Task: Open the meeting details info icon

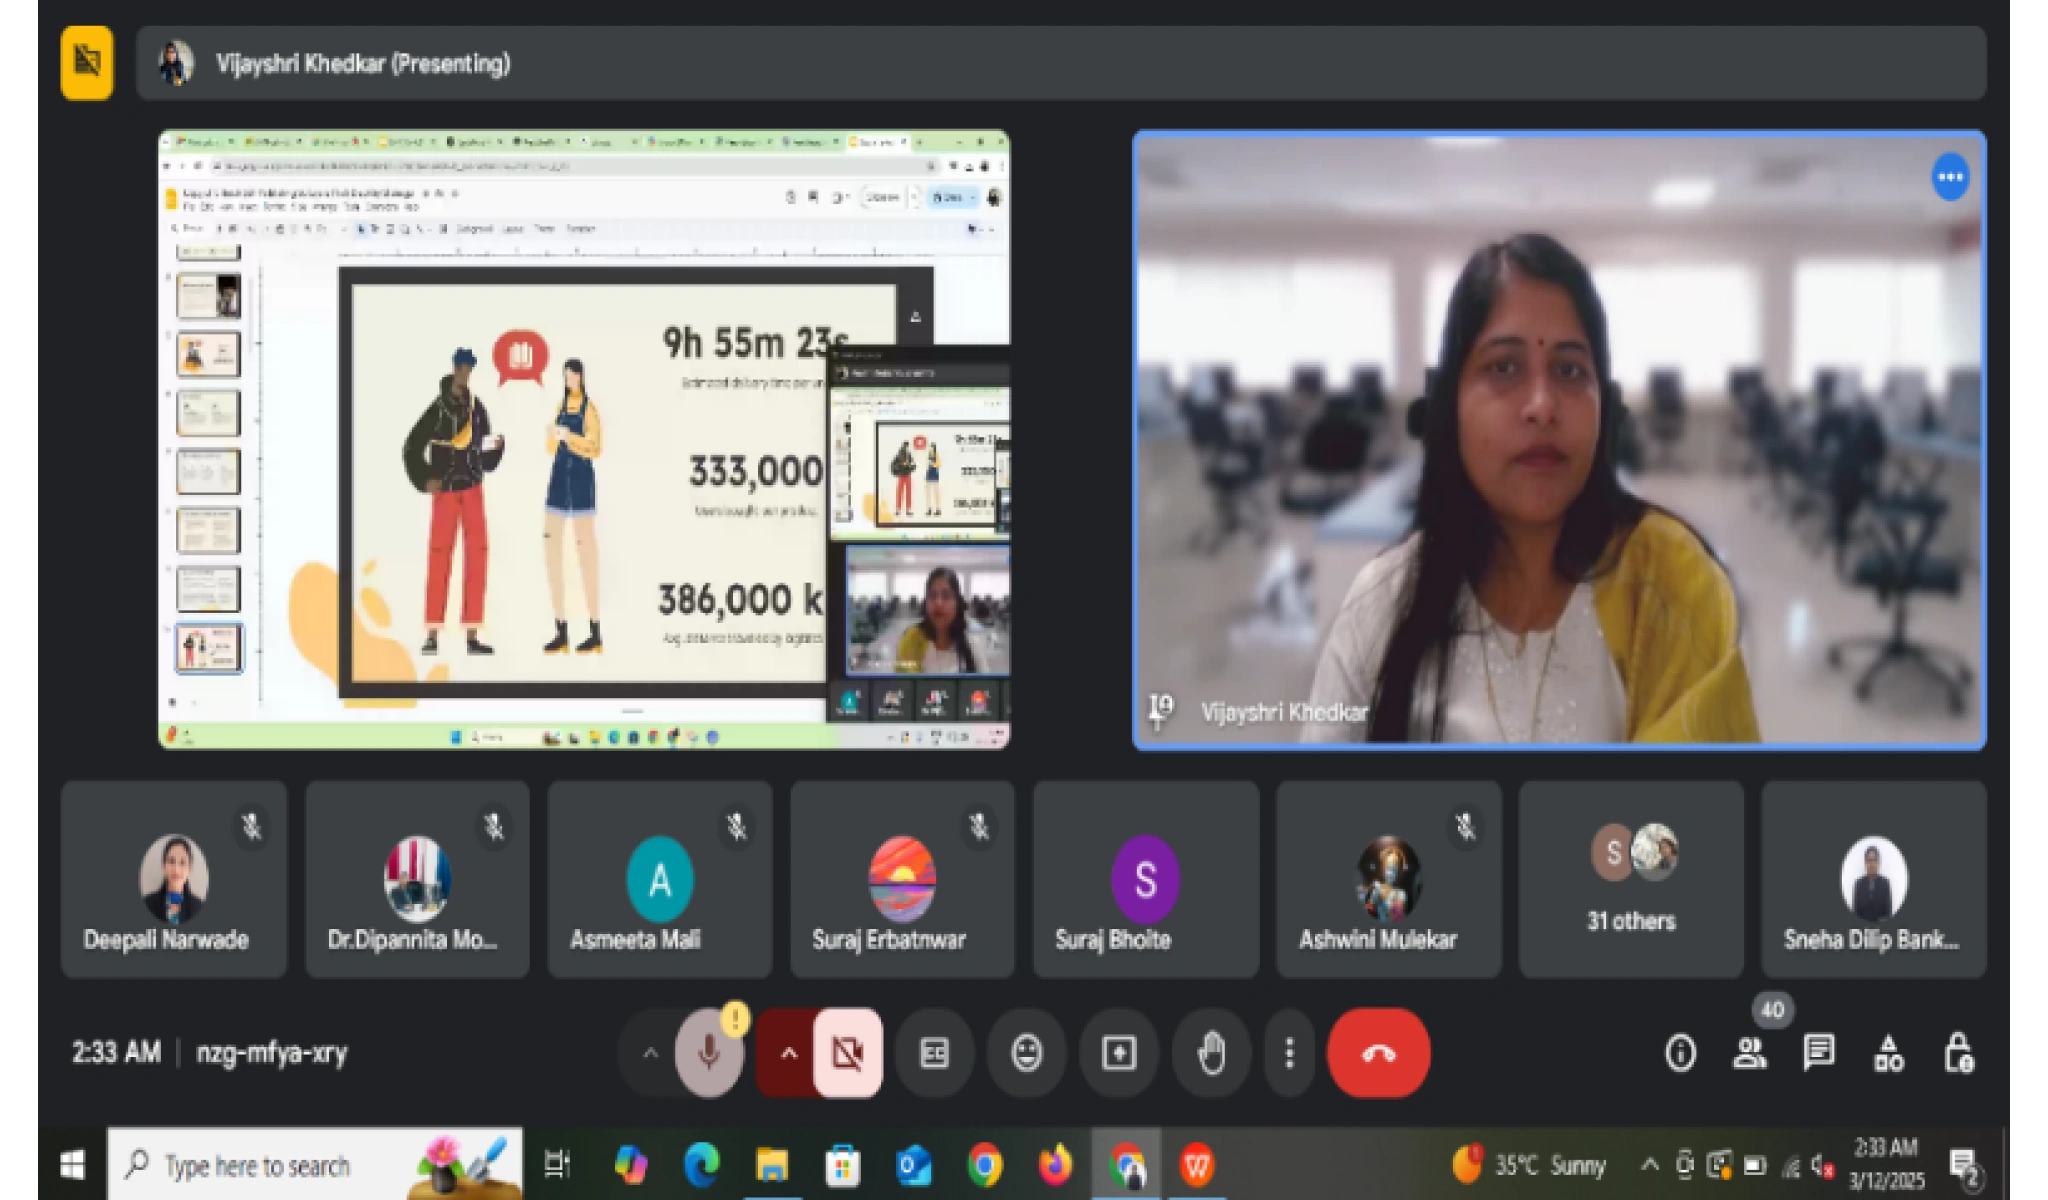Action: point(1680,1053)
